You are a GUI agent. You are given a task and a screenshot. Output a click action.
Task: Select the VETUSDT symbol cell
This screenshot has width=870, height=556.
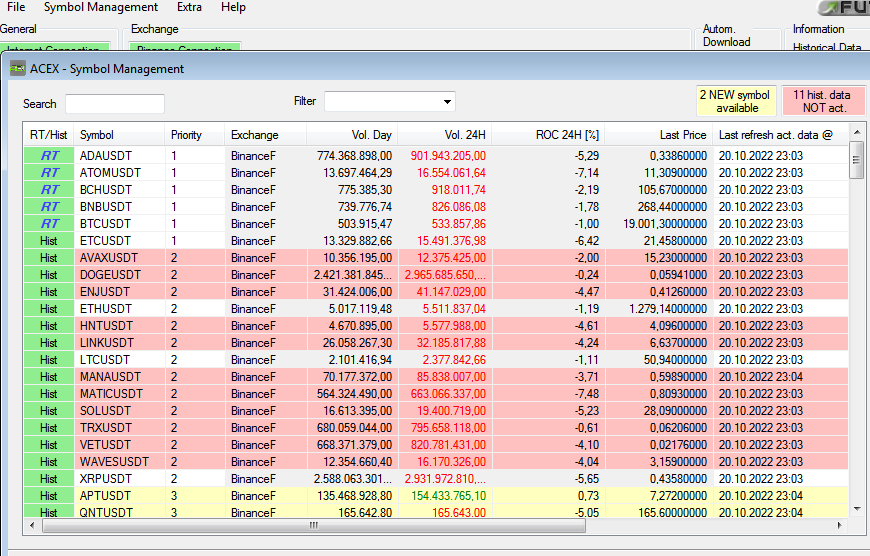119,445
